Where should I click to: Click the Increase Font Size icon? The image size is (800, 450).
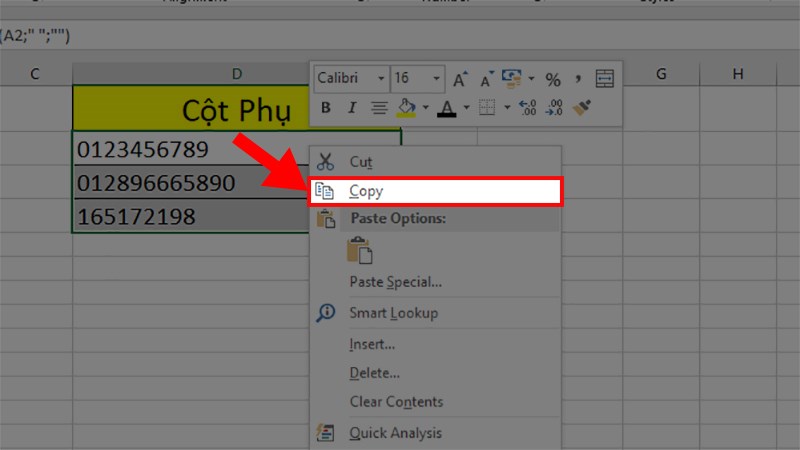coord(460,79)
